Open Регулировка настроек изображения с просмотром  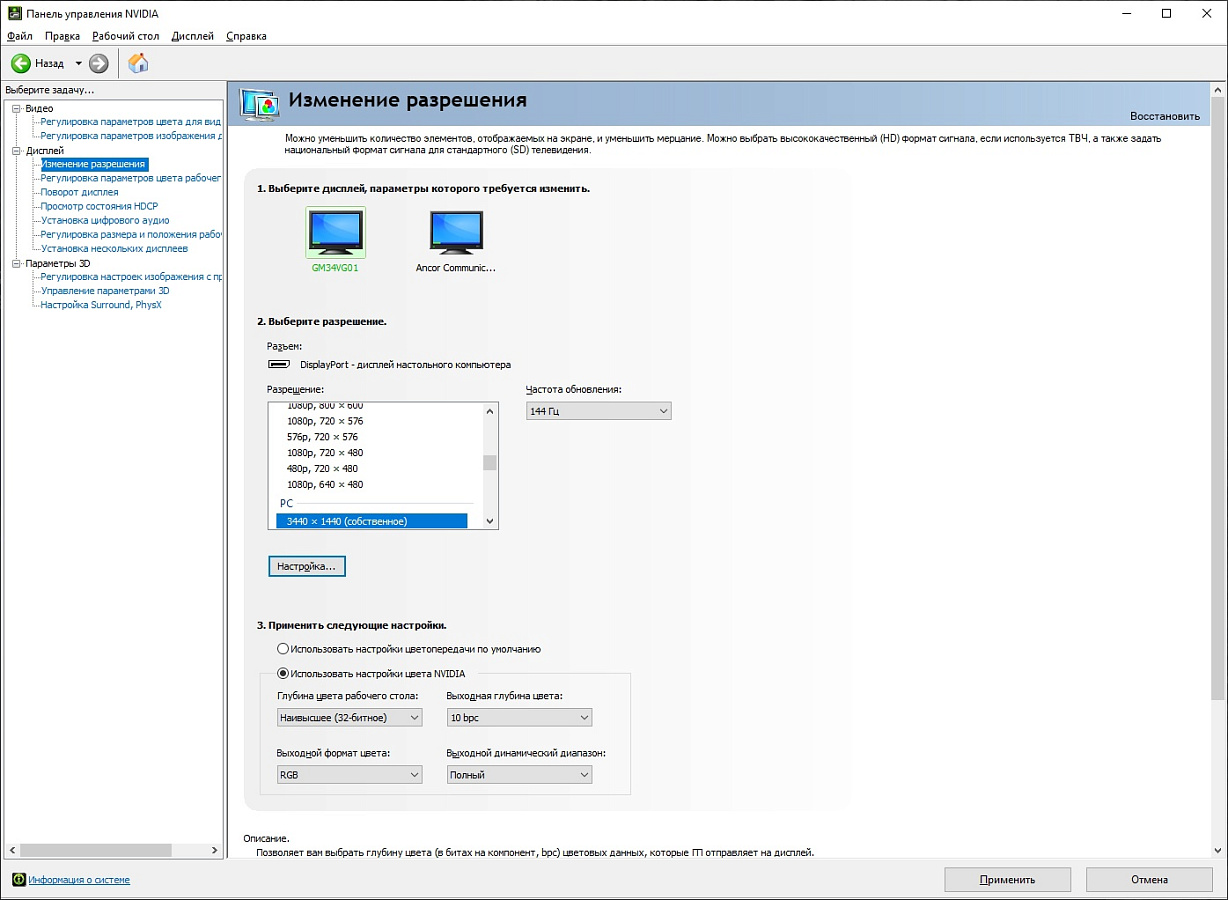click(x=131, y=277)
